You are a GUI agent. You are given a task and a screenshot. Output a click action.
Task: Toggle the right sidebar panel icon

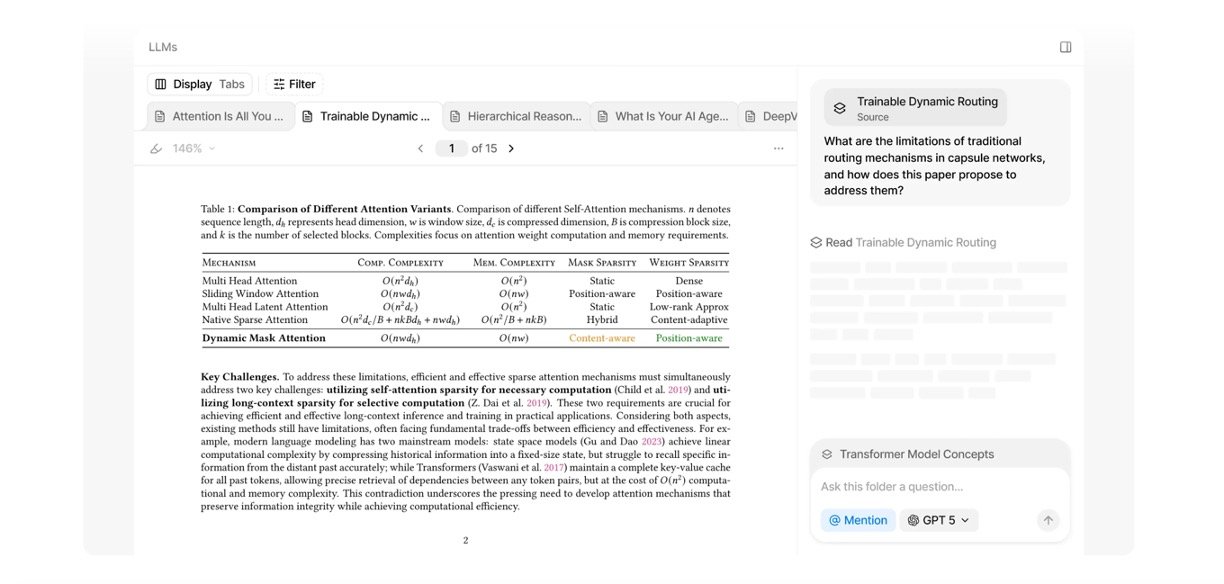[x=1065, y=47]
